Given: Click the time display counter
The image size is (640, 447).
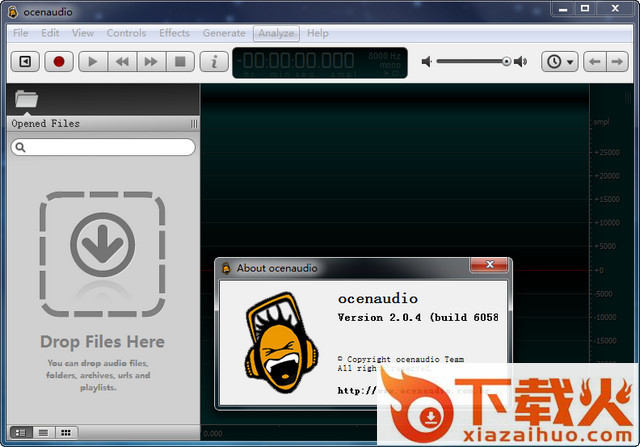Looking at the screenshot, I should pos(320,62).
